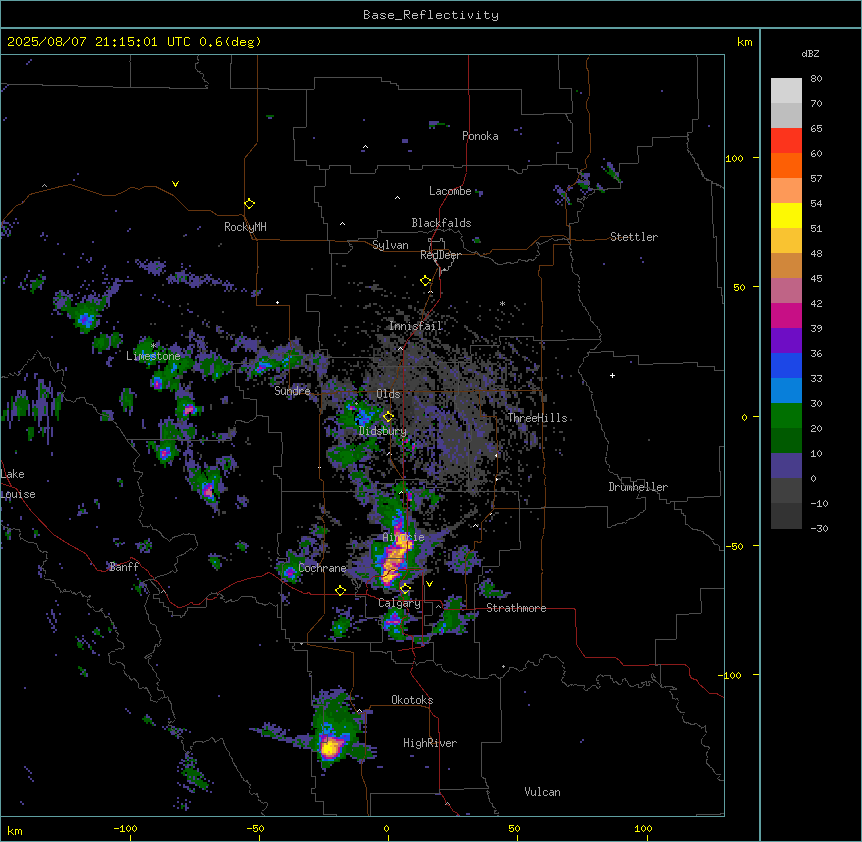The image size is (862, 842).
Task: Click the RedDeer city label
Action: click(440, 255)
